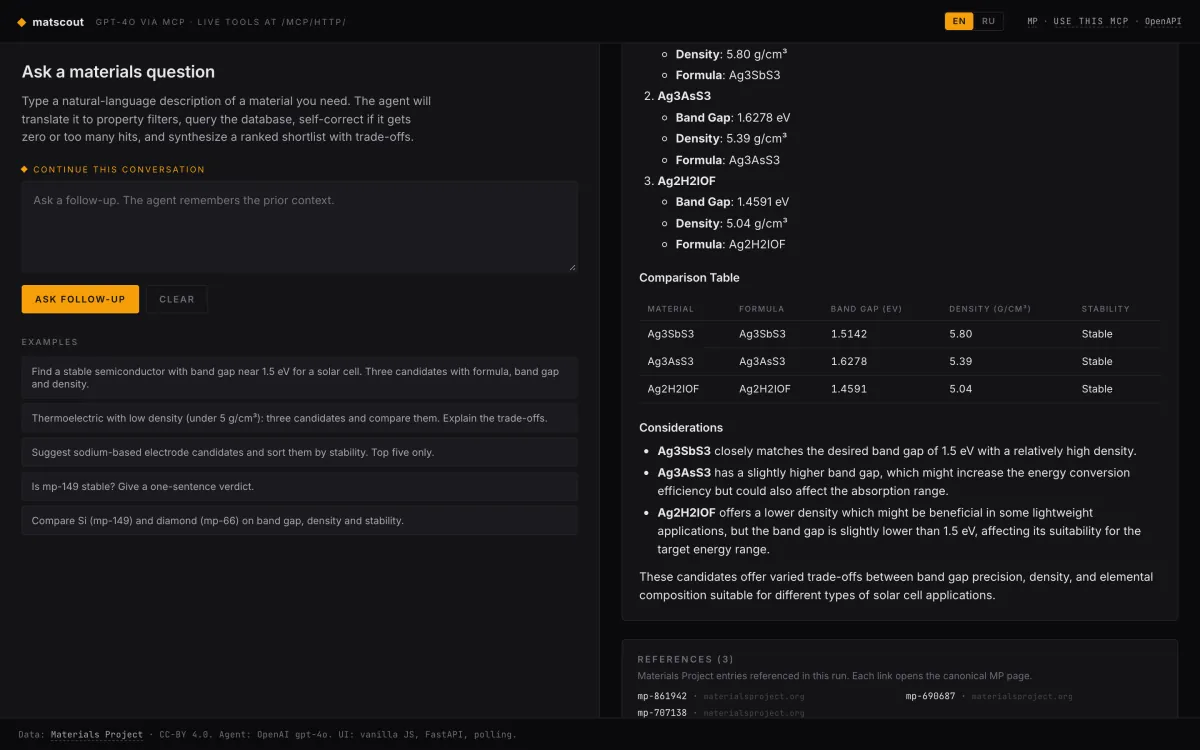
Task: Click the BAND GAP (EV) column header
Action: pos(866,309)
